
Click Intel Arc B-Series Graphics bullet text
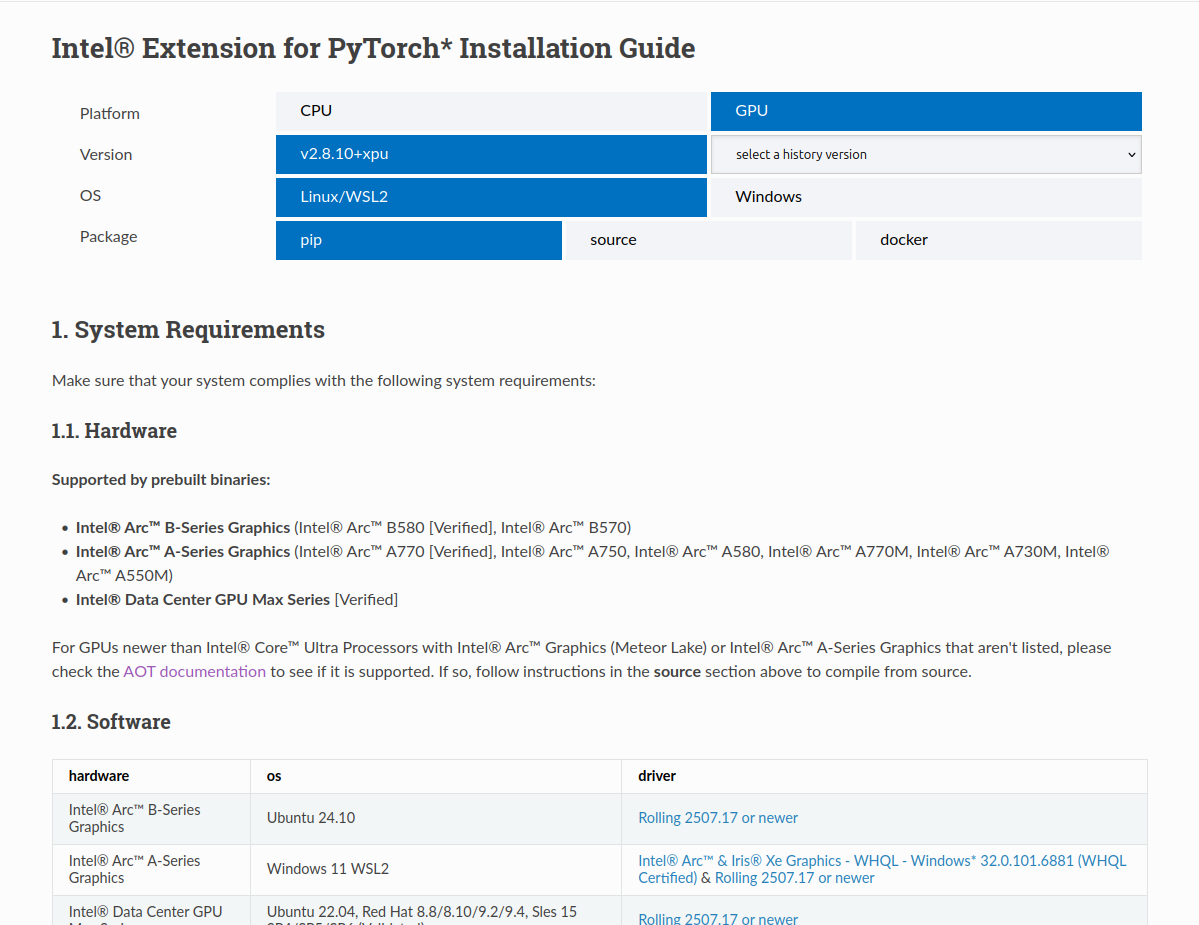click(183, 527)
